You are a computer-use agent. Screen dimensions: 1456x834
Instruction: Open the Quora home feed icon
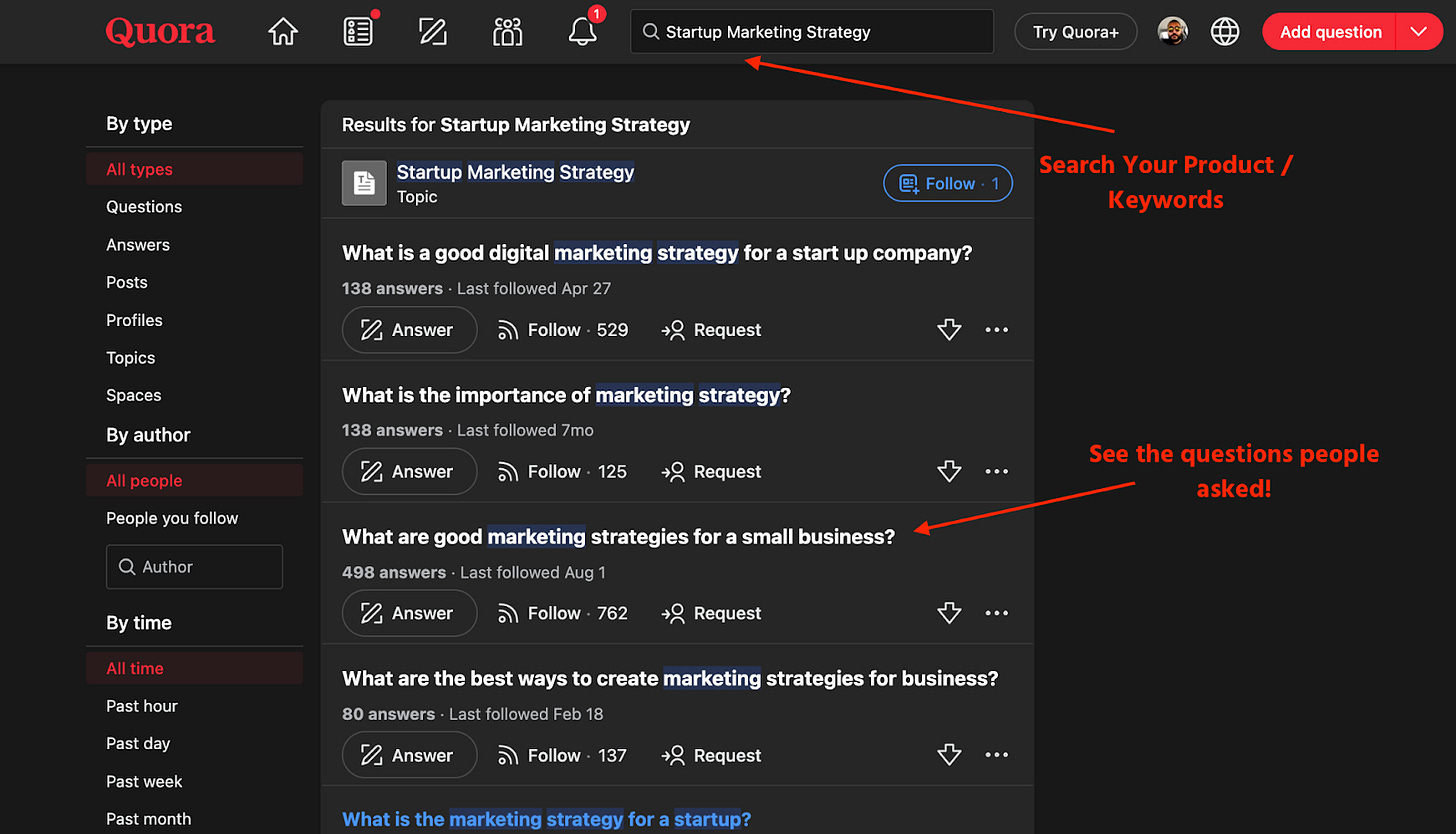coord(283,32)
